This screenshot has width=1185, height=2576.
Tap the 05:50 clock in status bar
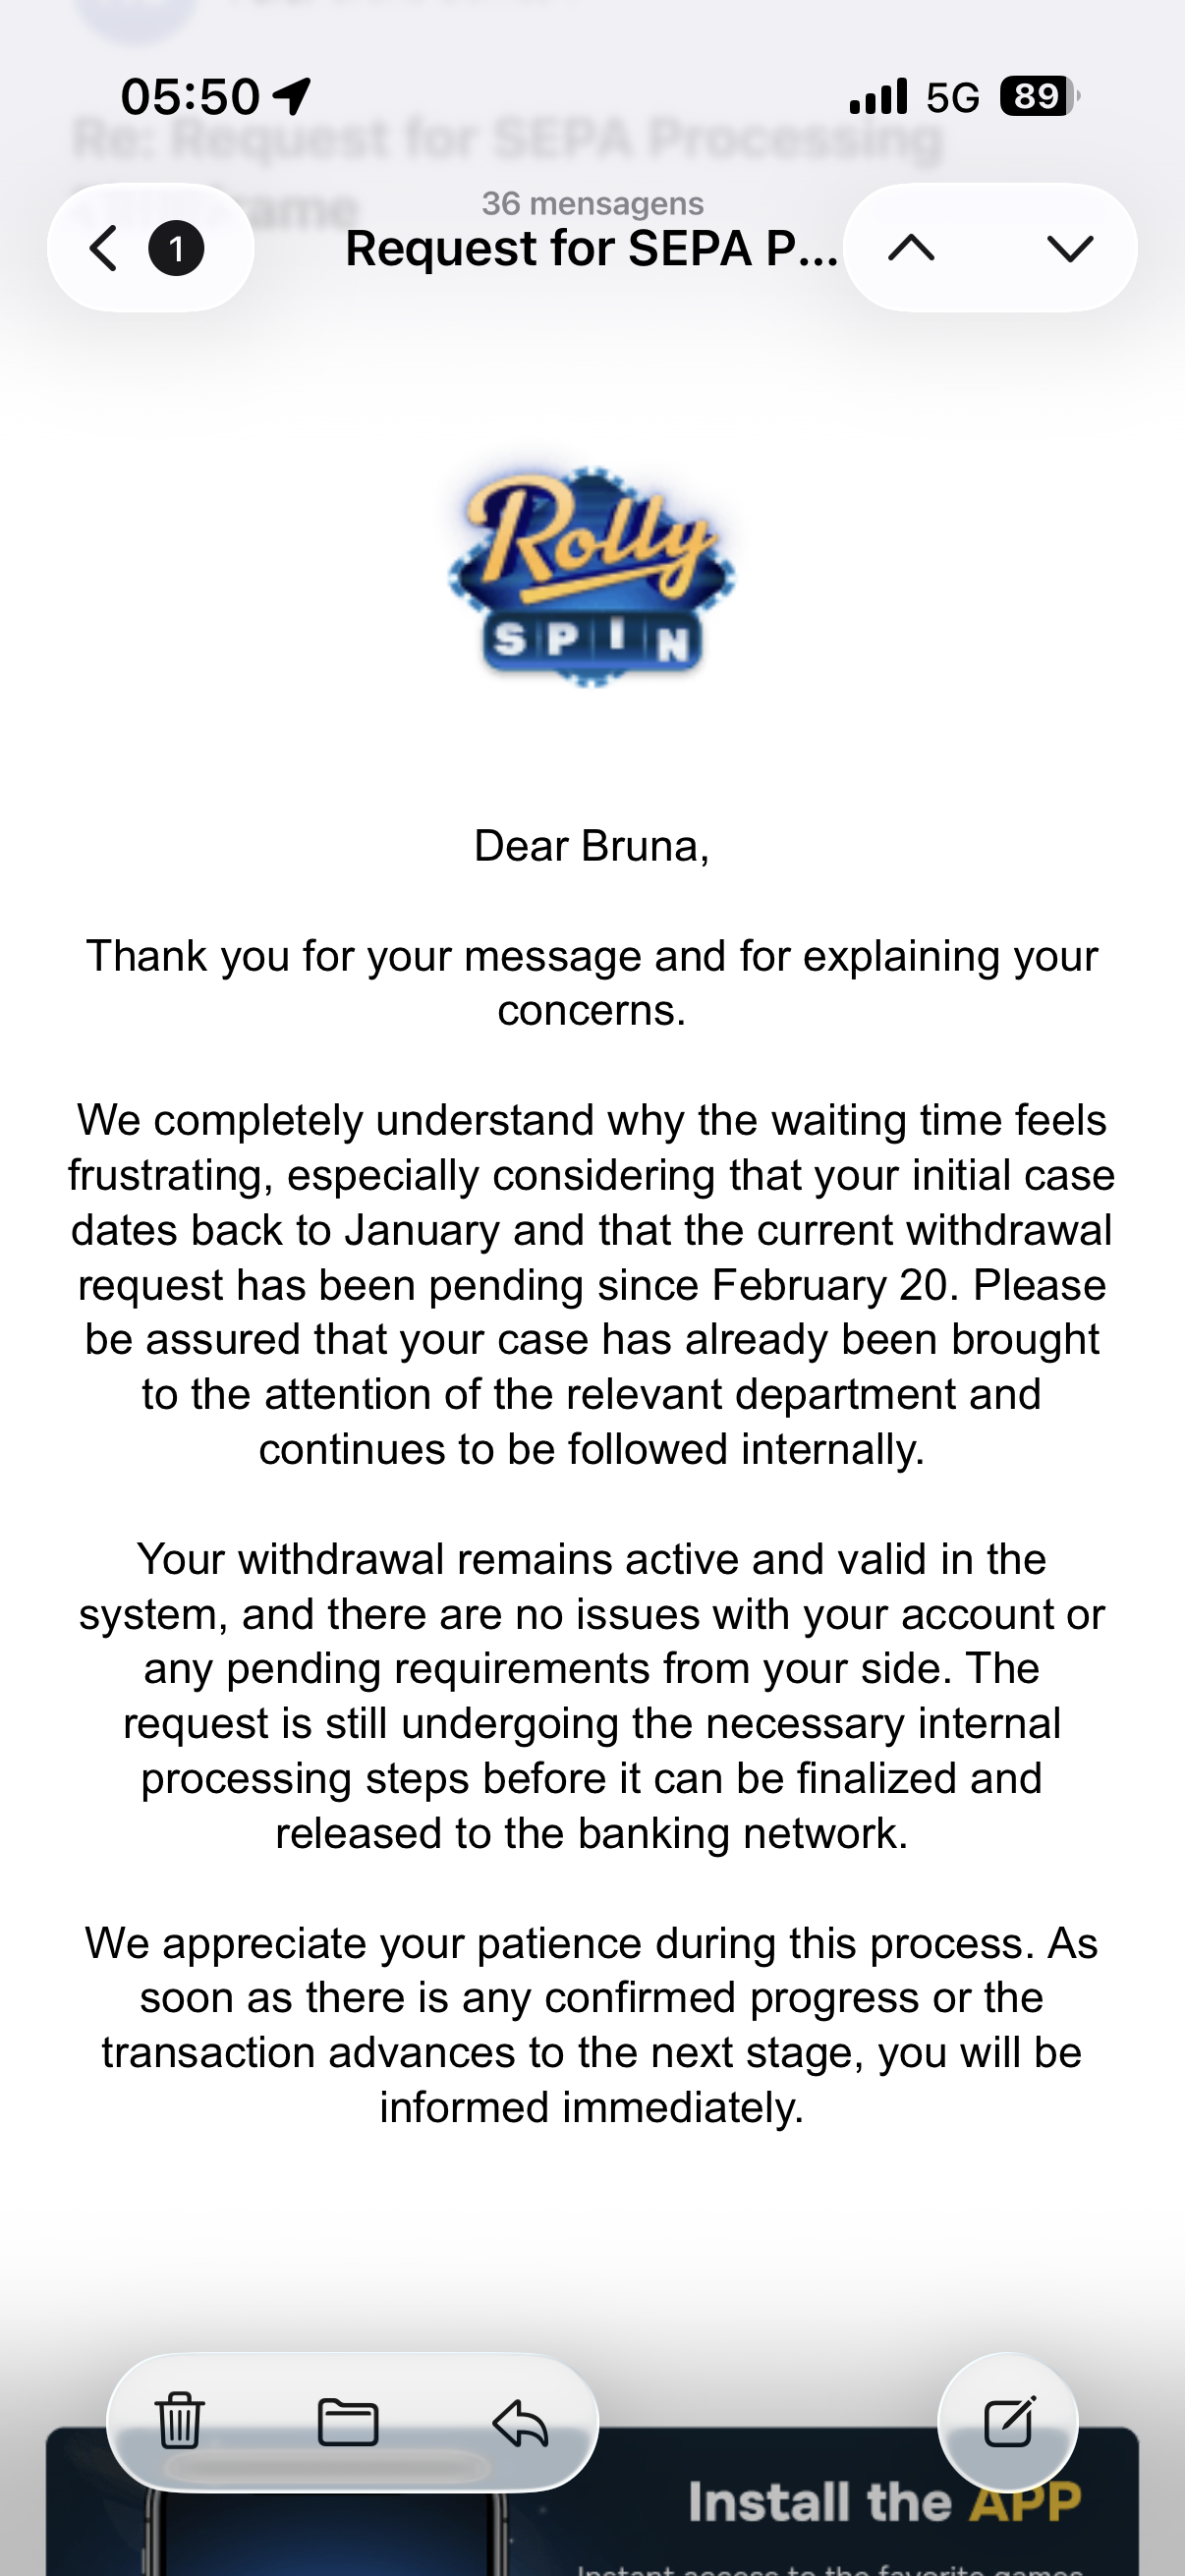click(x=190, y=97)
